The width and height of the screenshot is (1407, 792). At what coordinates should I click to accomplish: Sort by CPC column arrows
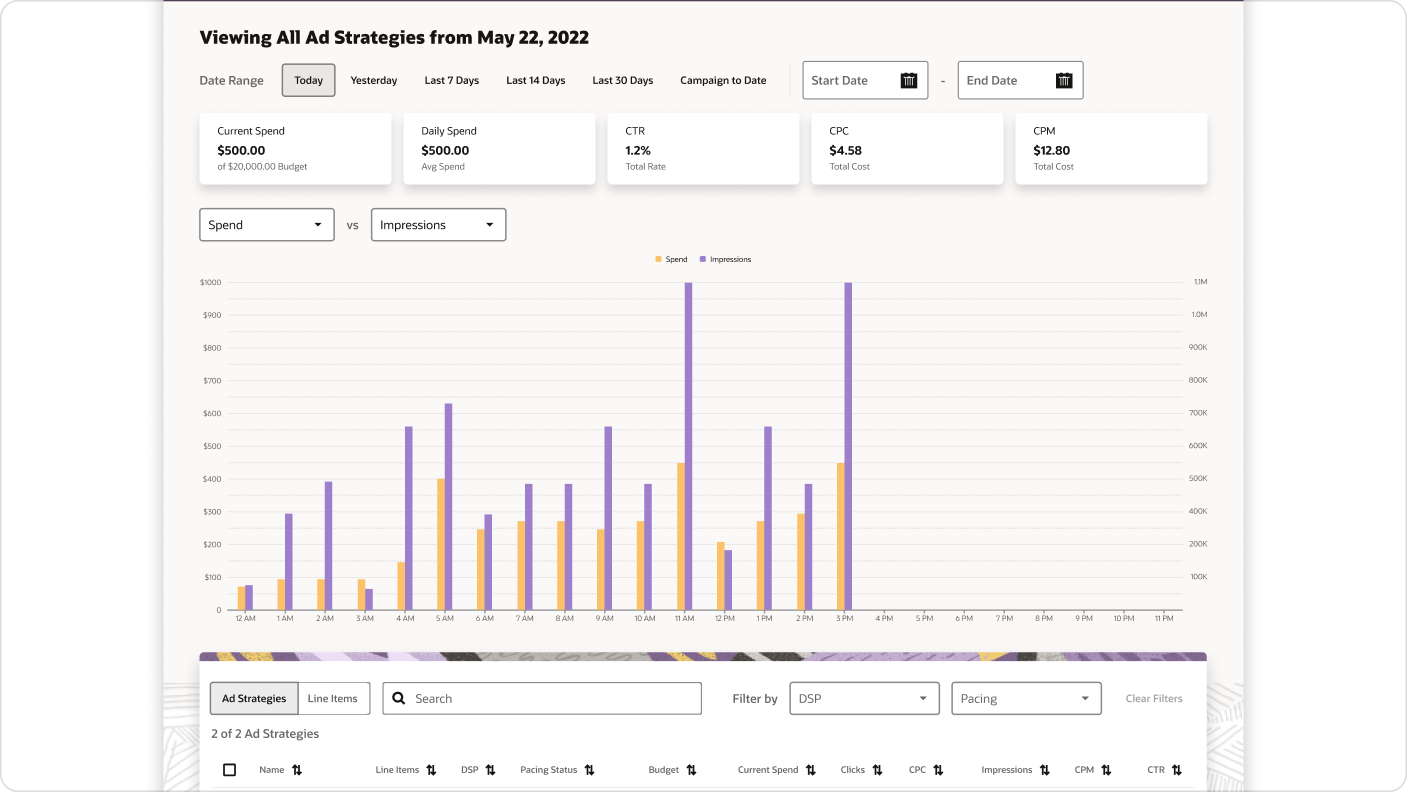coord(938,770)
